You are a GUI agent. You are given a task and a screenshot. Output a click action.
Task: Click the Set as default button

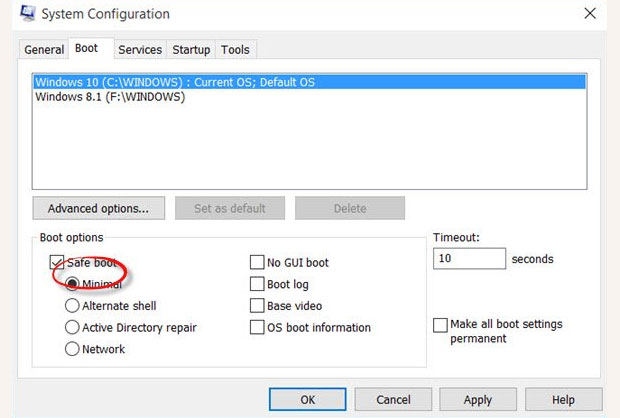click(x=230, y=208)
